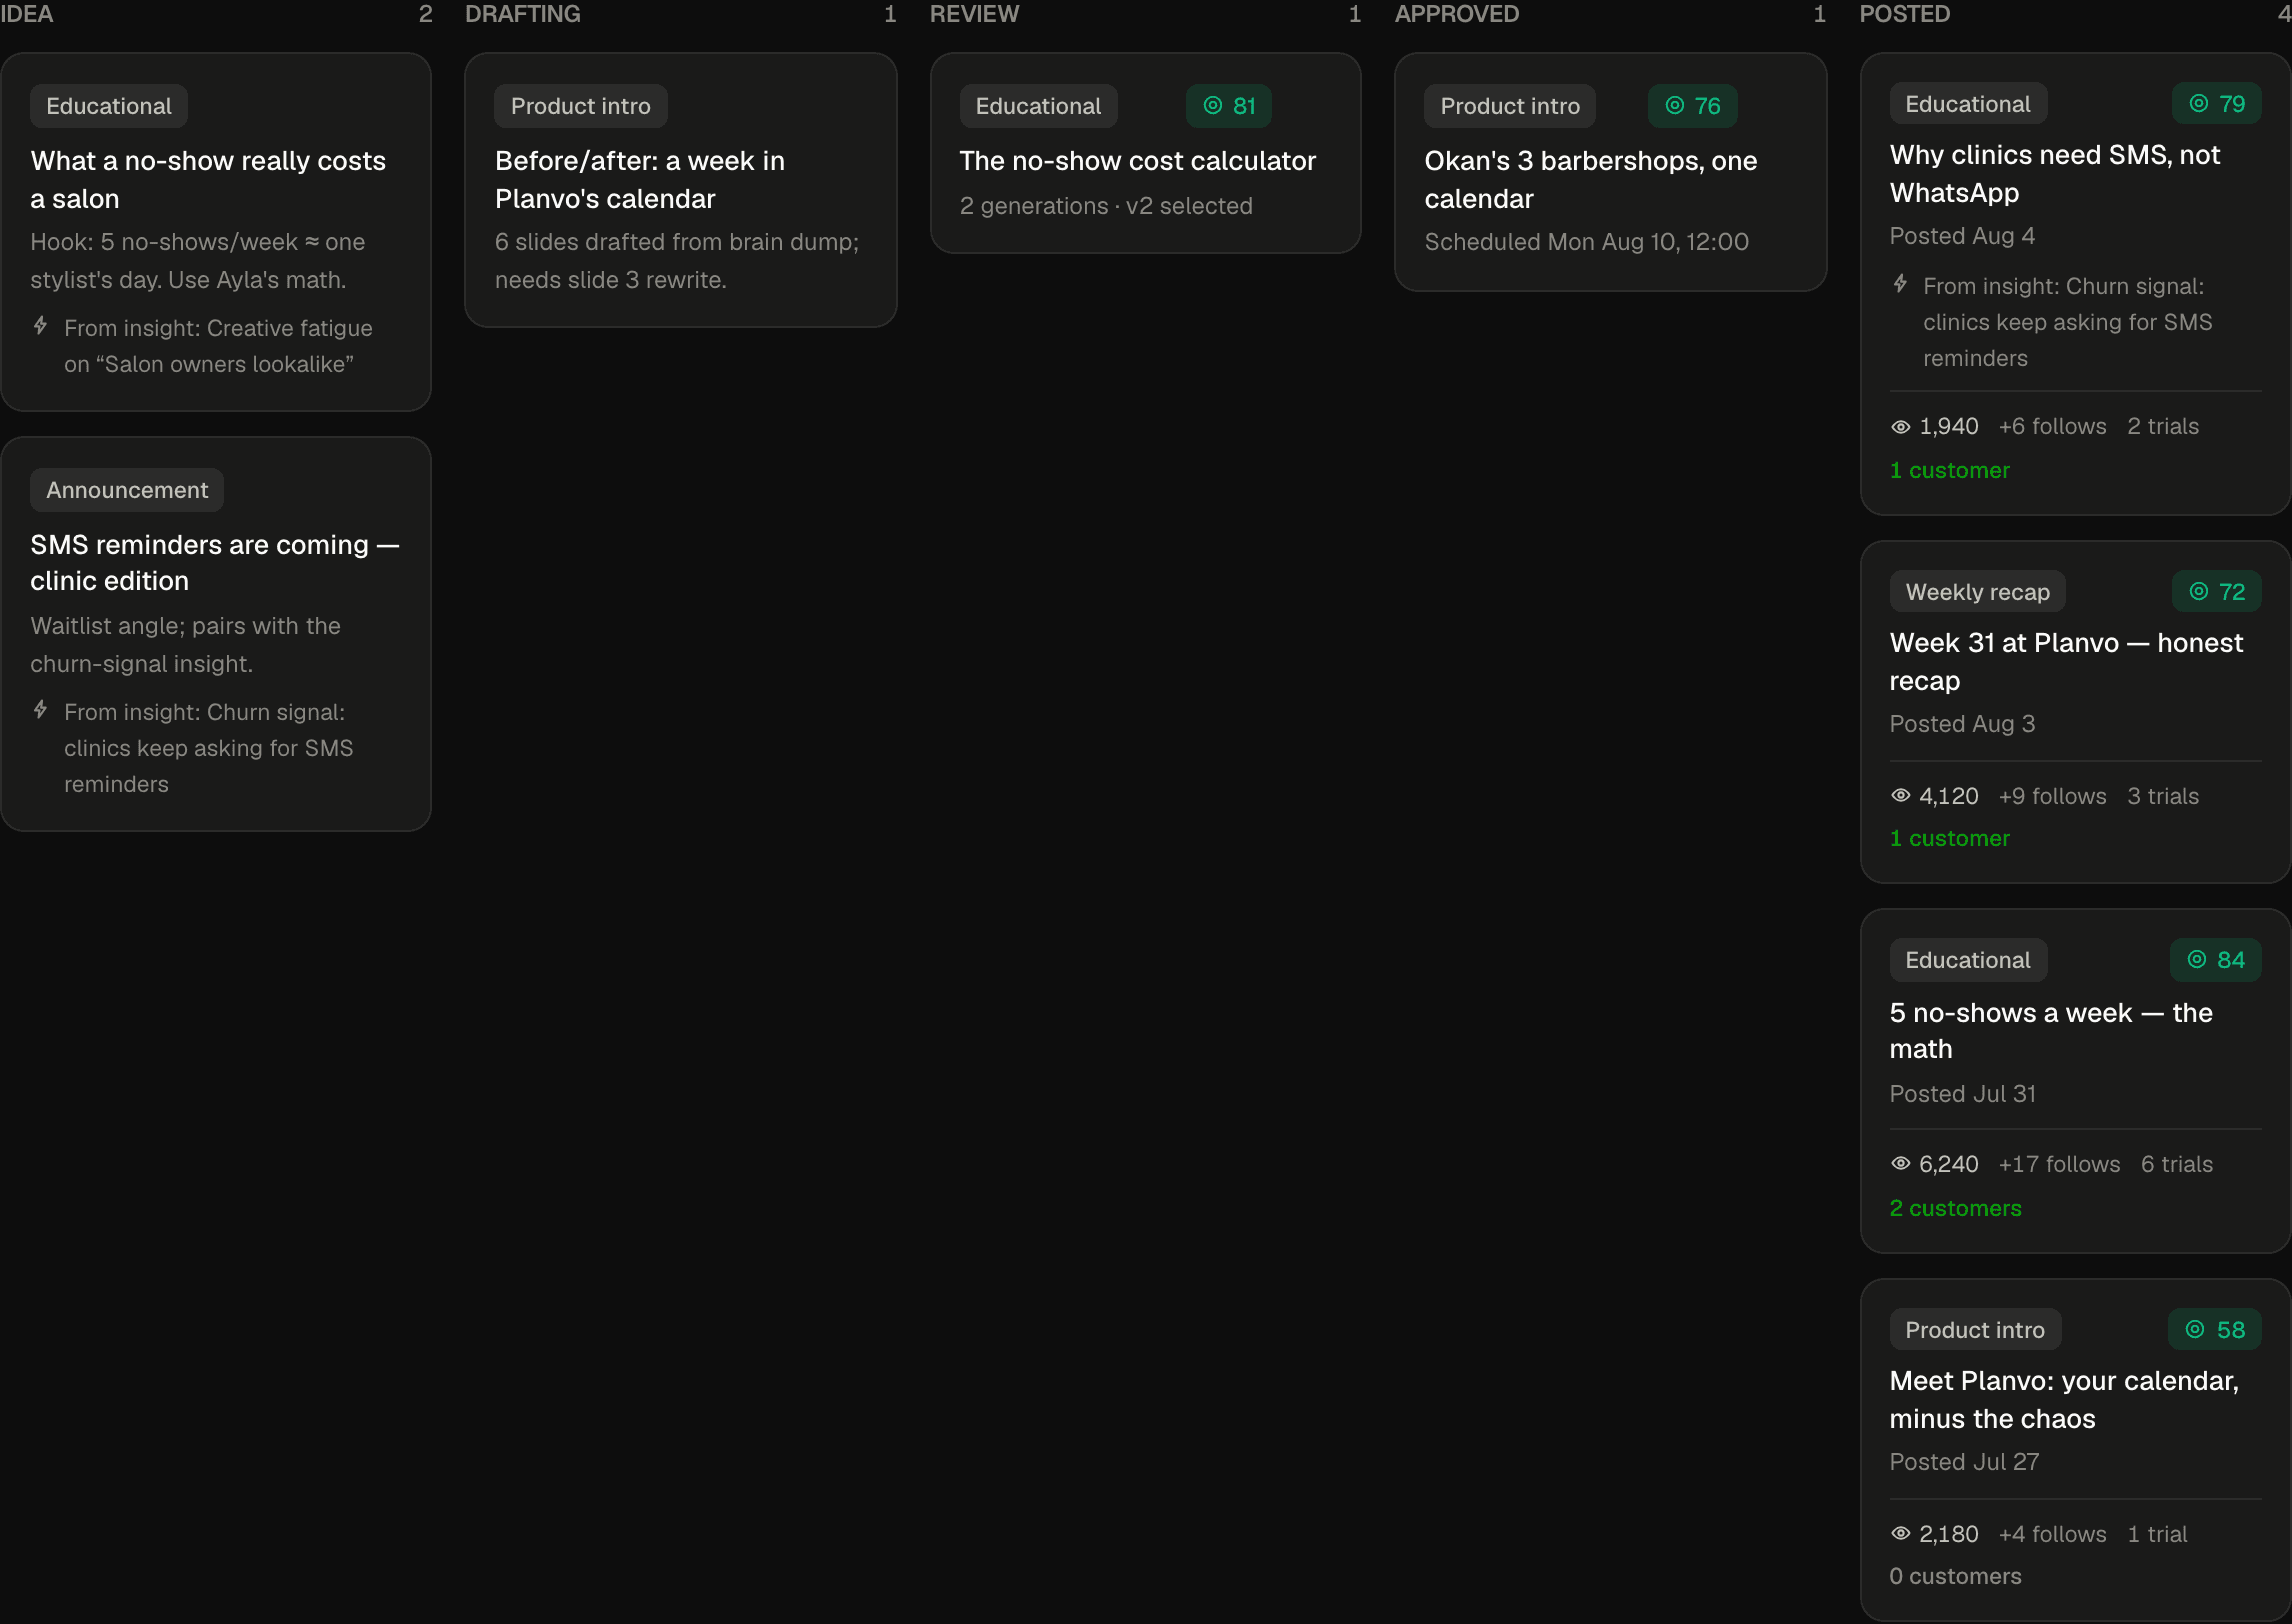The image size is (2292, 1624).
Task: Click 'Posted Jul 27' date
Action: 1964,1462
